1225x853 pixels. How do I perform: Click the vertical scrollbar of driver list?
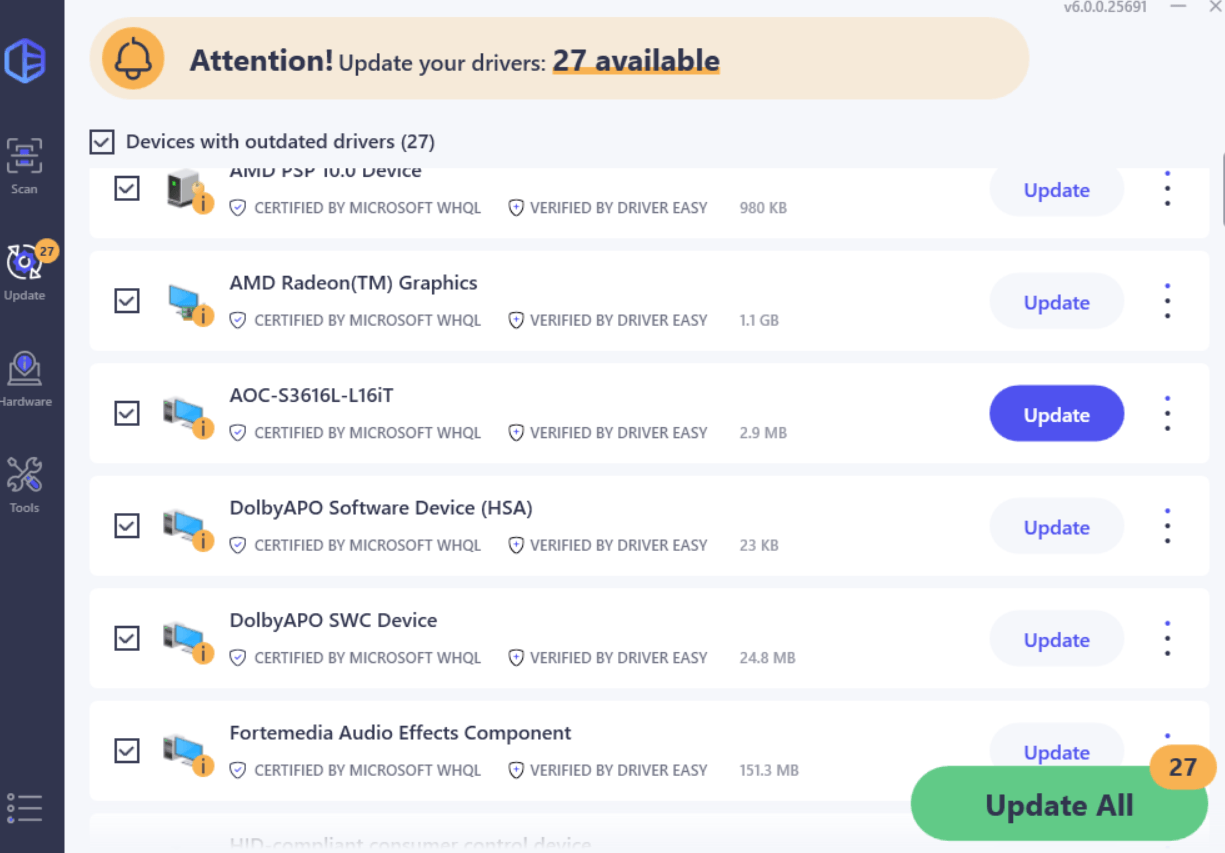pos(1222,190)
